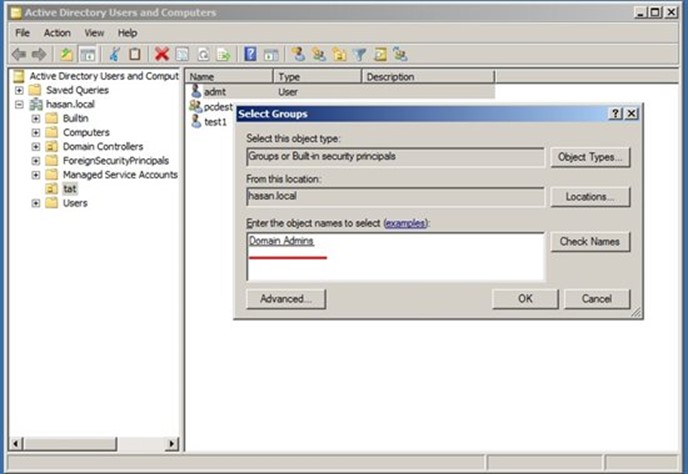Click the red Delete icon in toolbar
The image size is (688, 474).
tap(161, 54)
